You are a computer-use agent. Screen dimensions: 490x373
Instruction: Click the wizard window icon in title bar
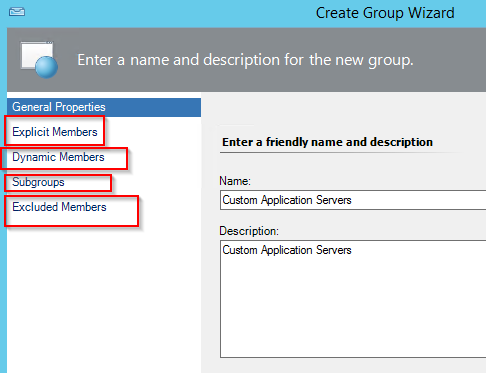tap(17, 12)
